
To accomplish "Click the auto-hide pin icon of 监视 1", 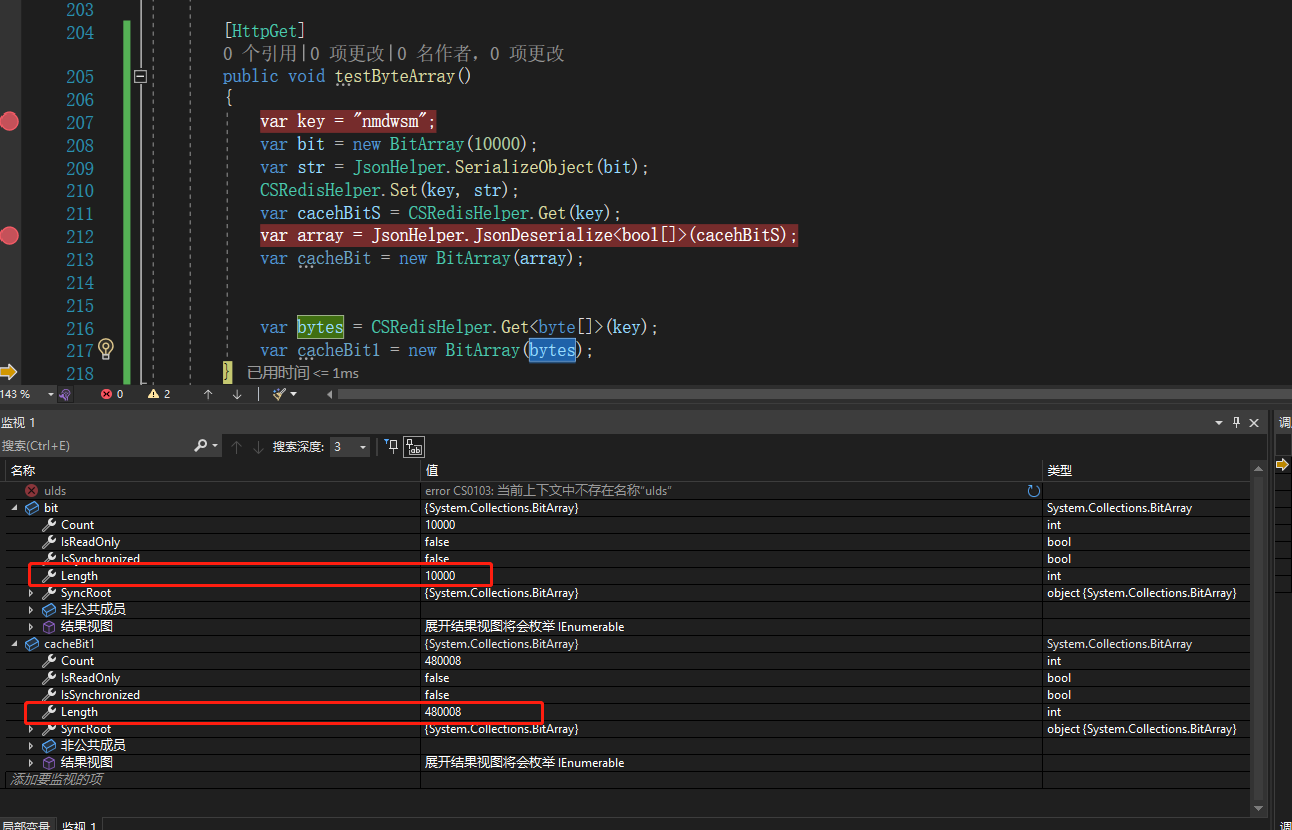I will click(1236, 423).
